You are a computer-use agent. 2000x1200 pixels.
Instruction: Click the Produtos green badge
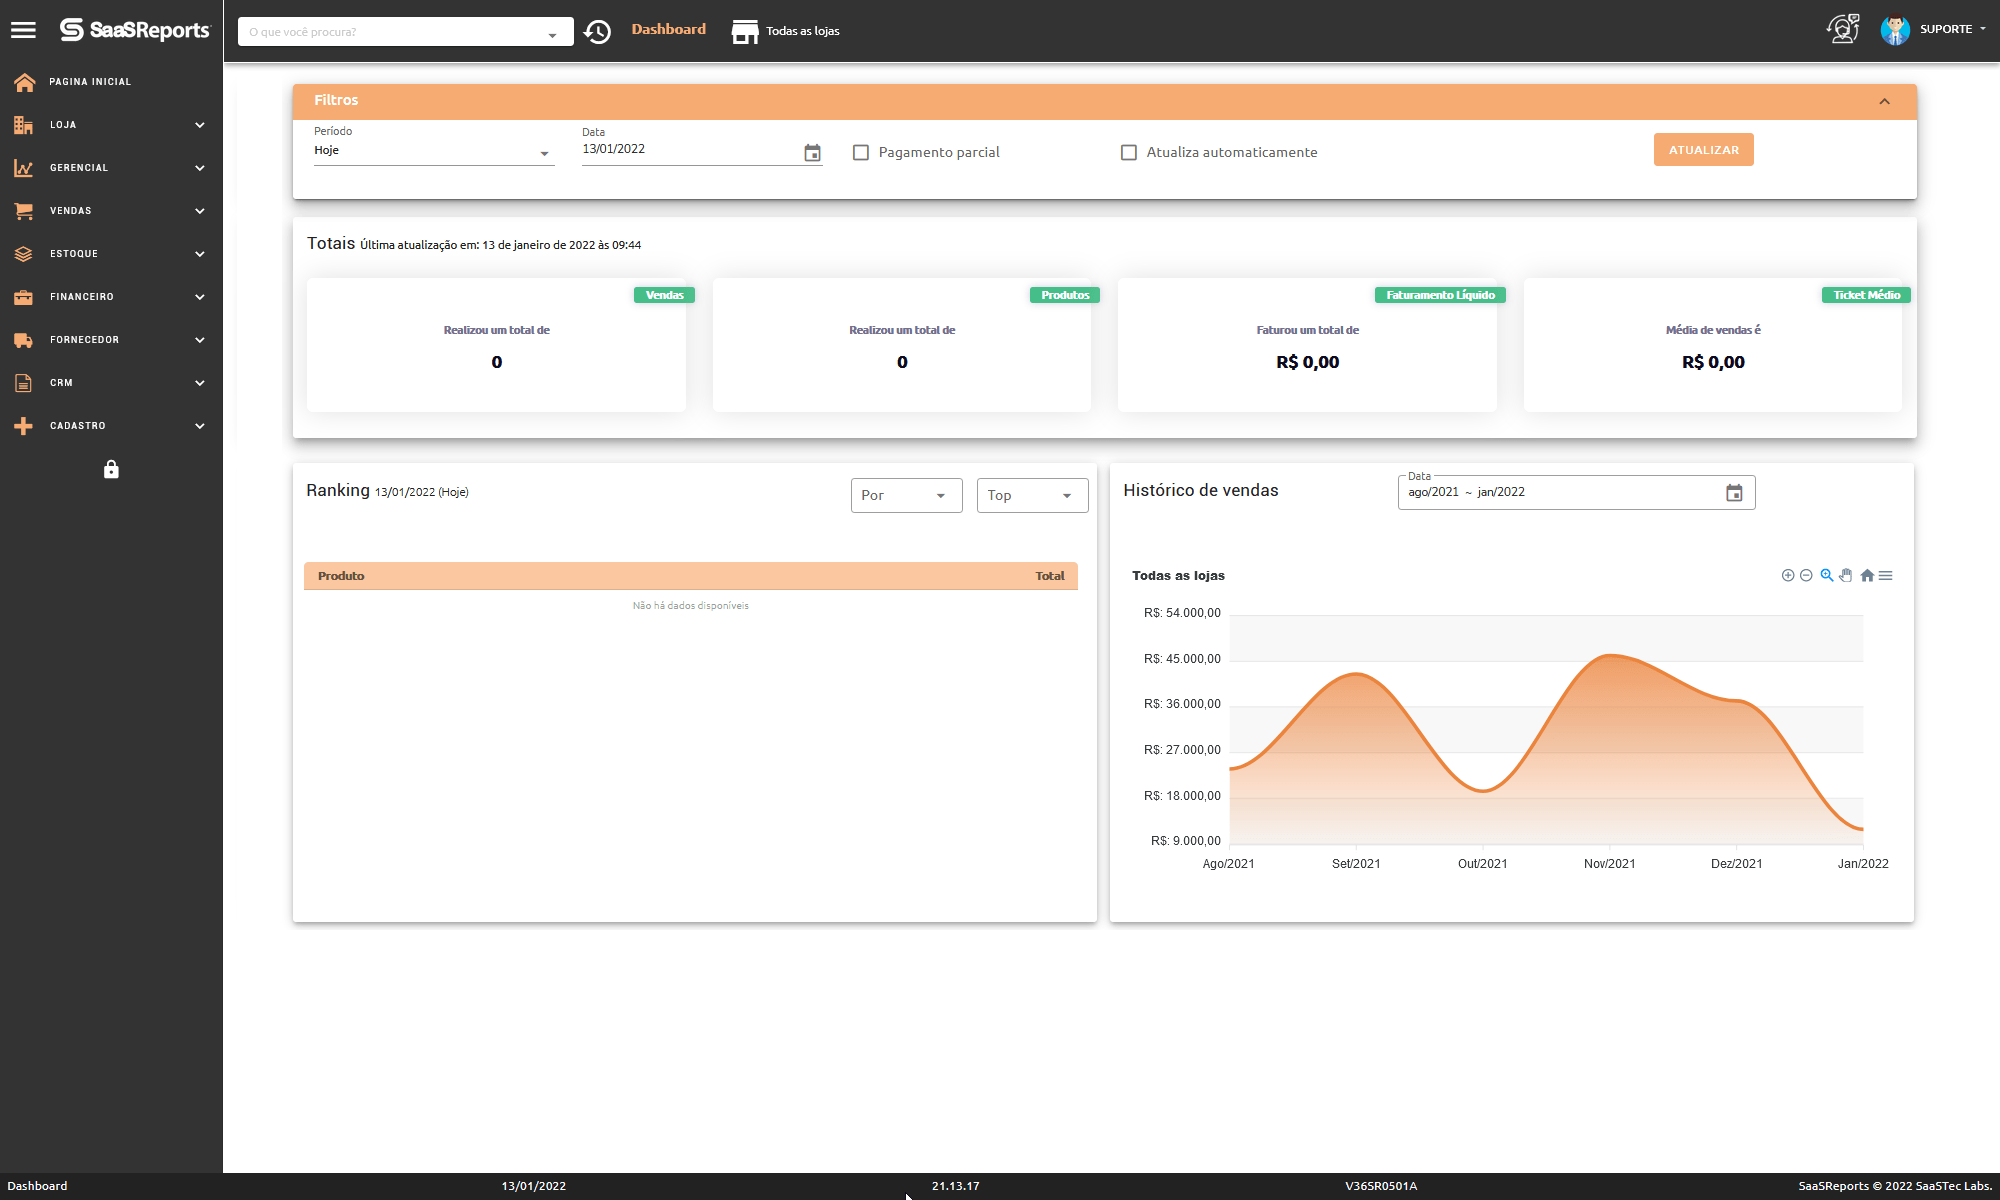[x=1065, y=295]
